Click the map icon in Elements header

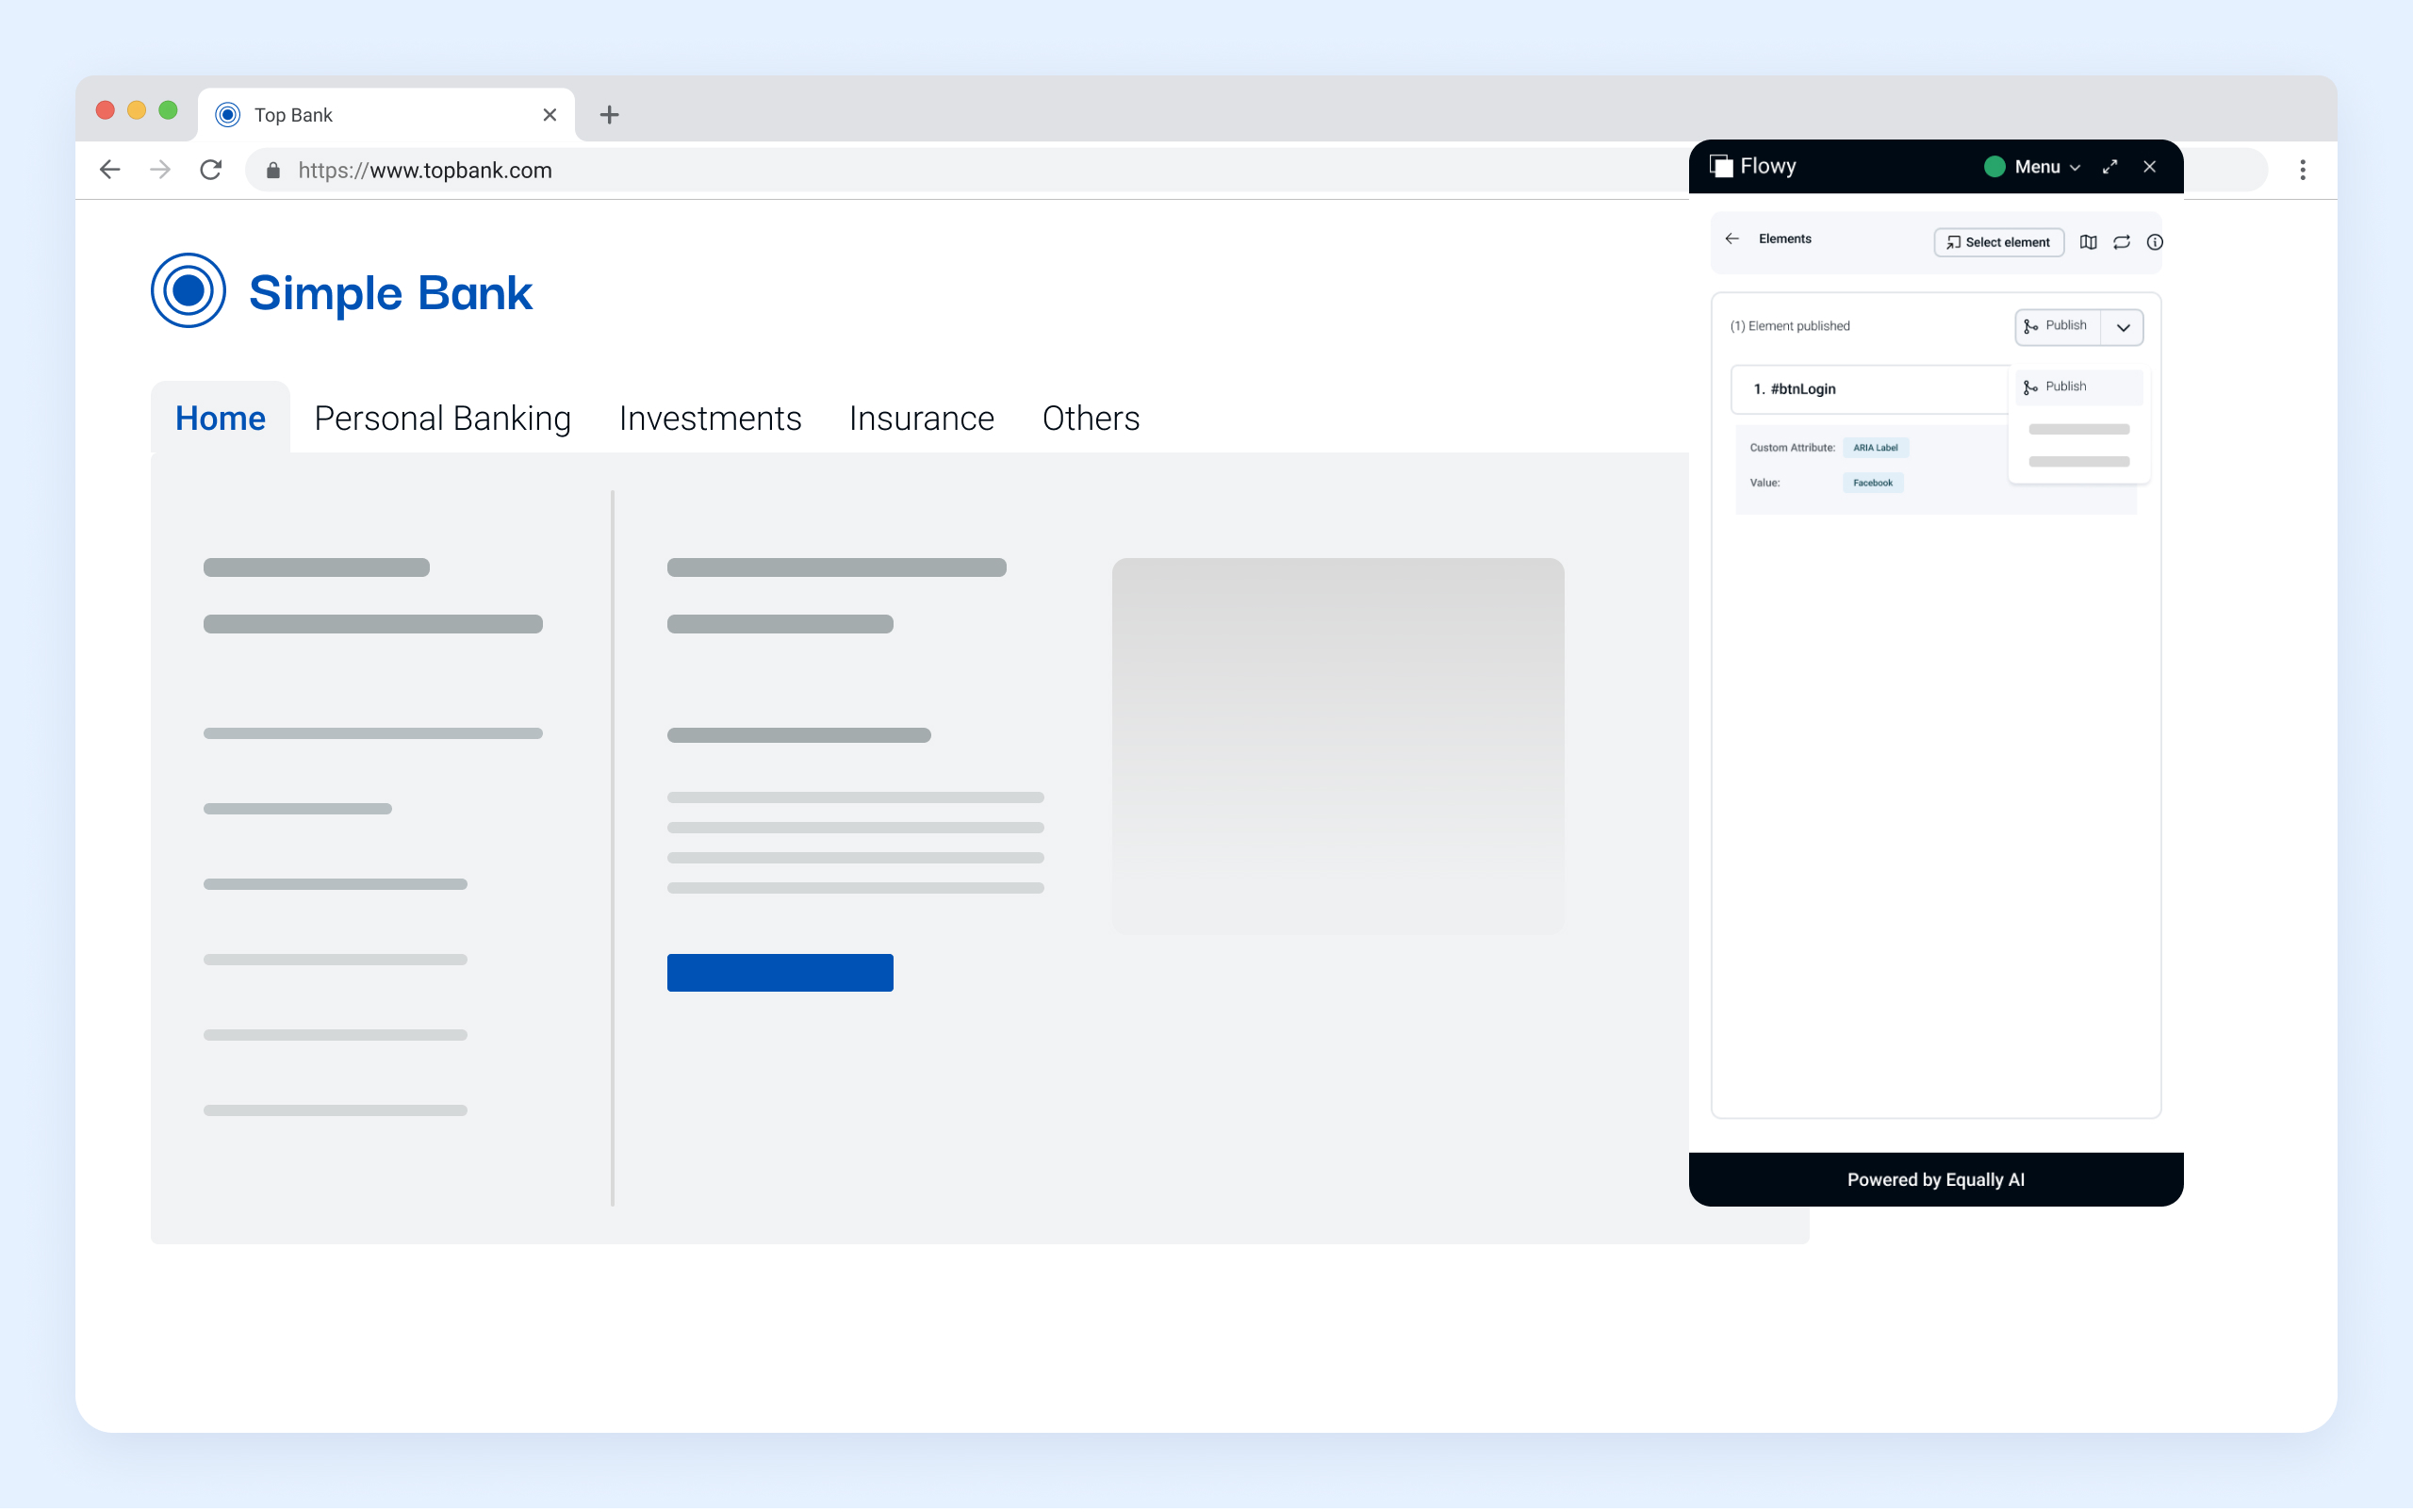coord(2088,242)
